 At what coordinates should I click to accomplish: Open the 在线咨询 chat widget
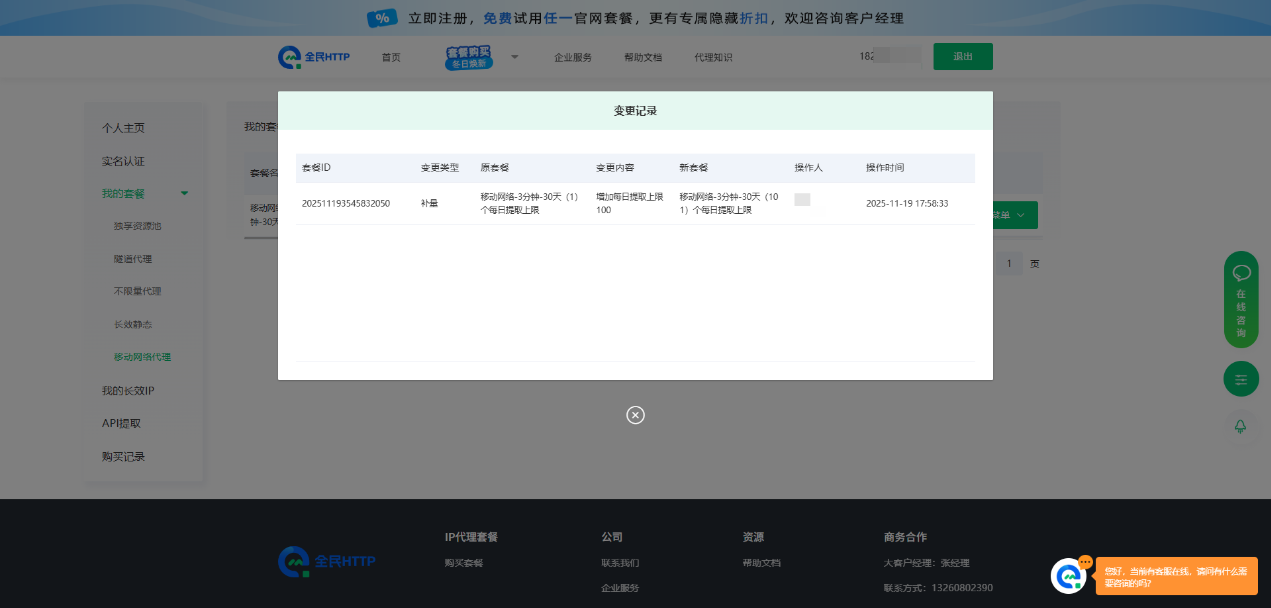(1241, 299)
